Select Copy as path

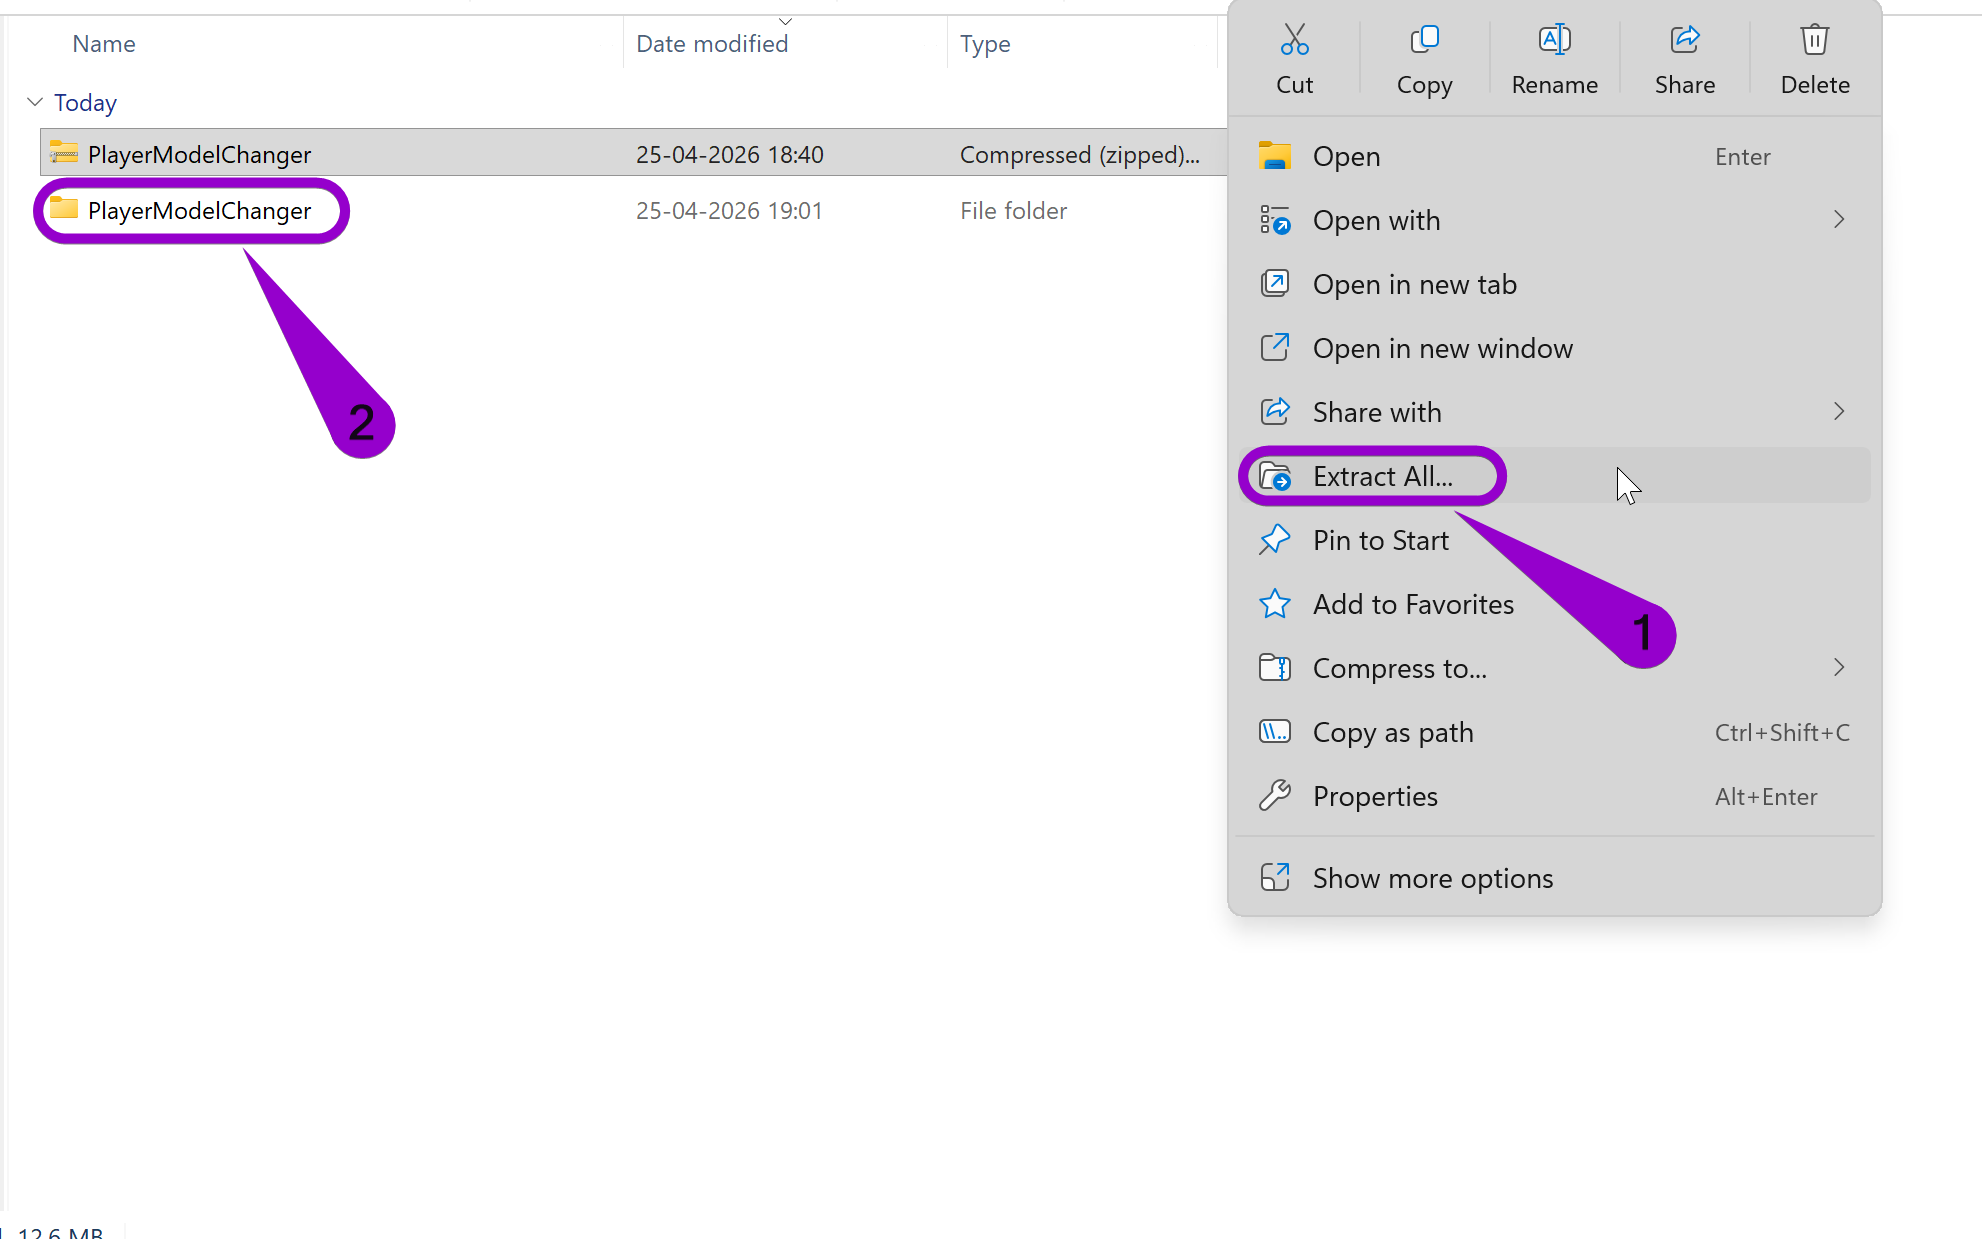click(1393, 731)
